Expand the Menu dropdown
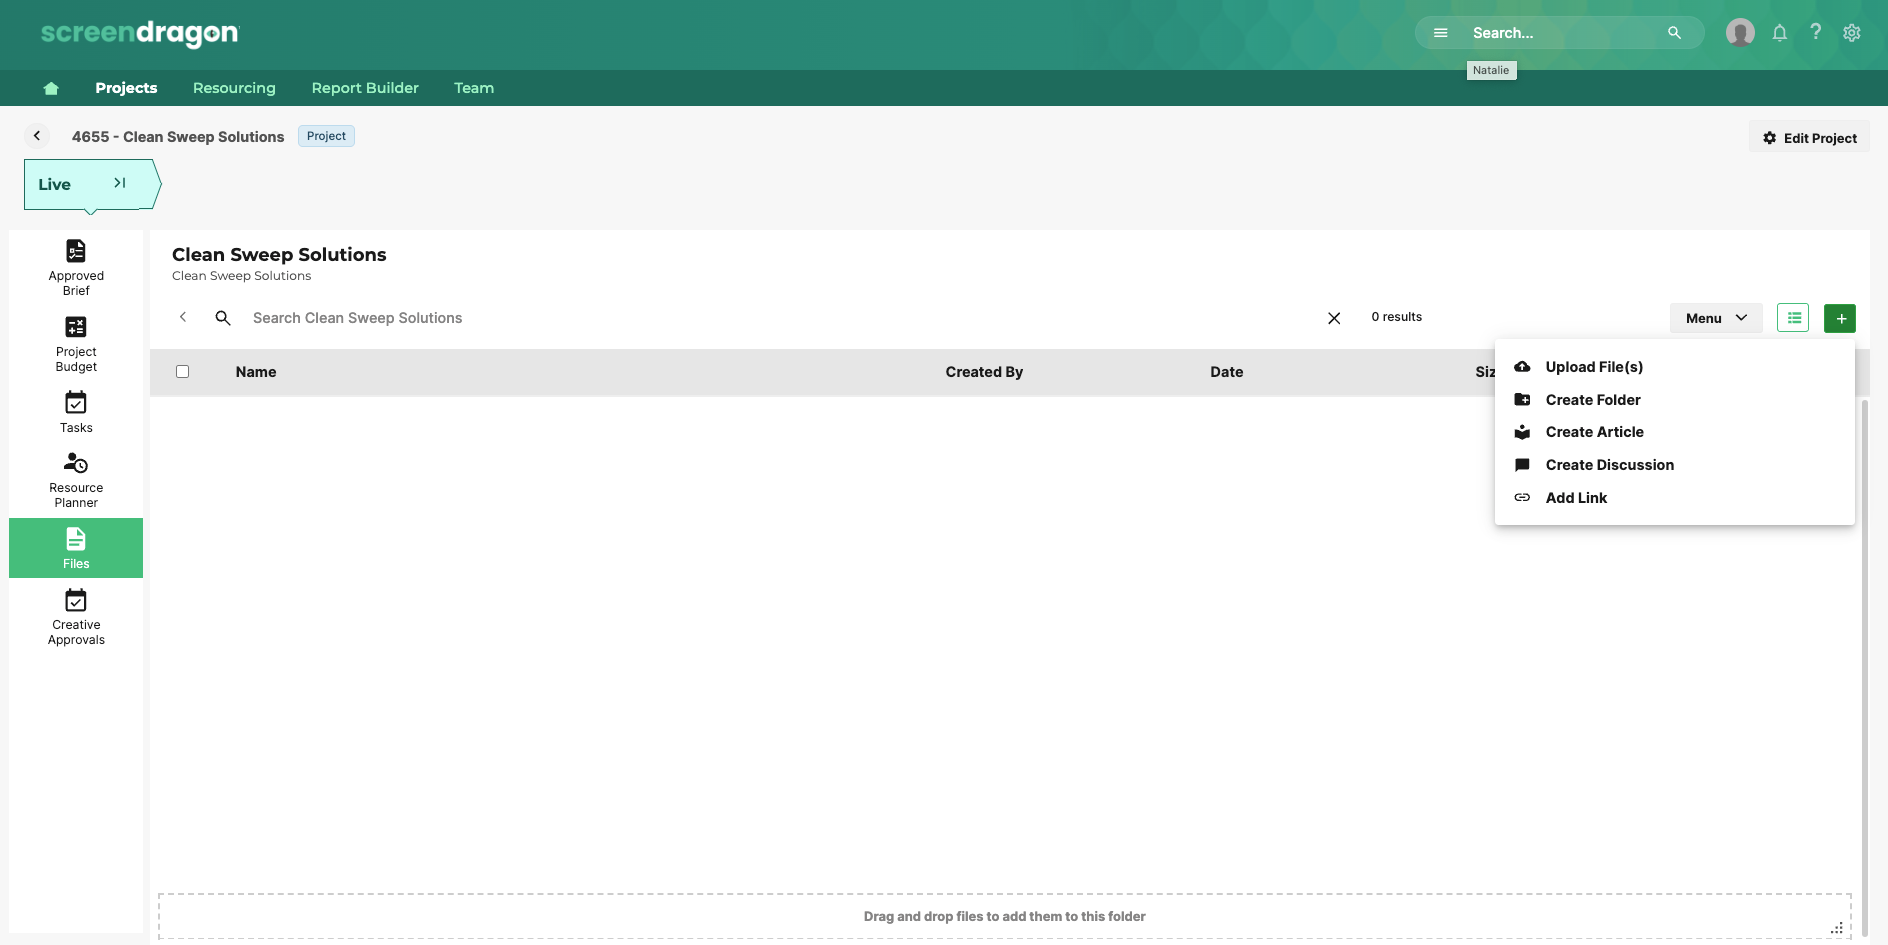The width and height of the screenshot is (1888, 945). tap(1716, 318)
